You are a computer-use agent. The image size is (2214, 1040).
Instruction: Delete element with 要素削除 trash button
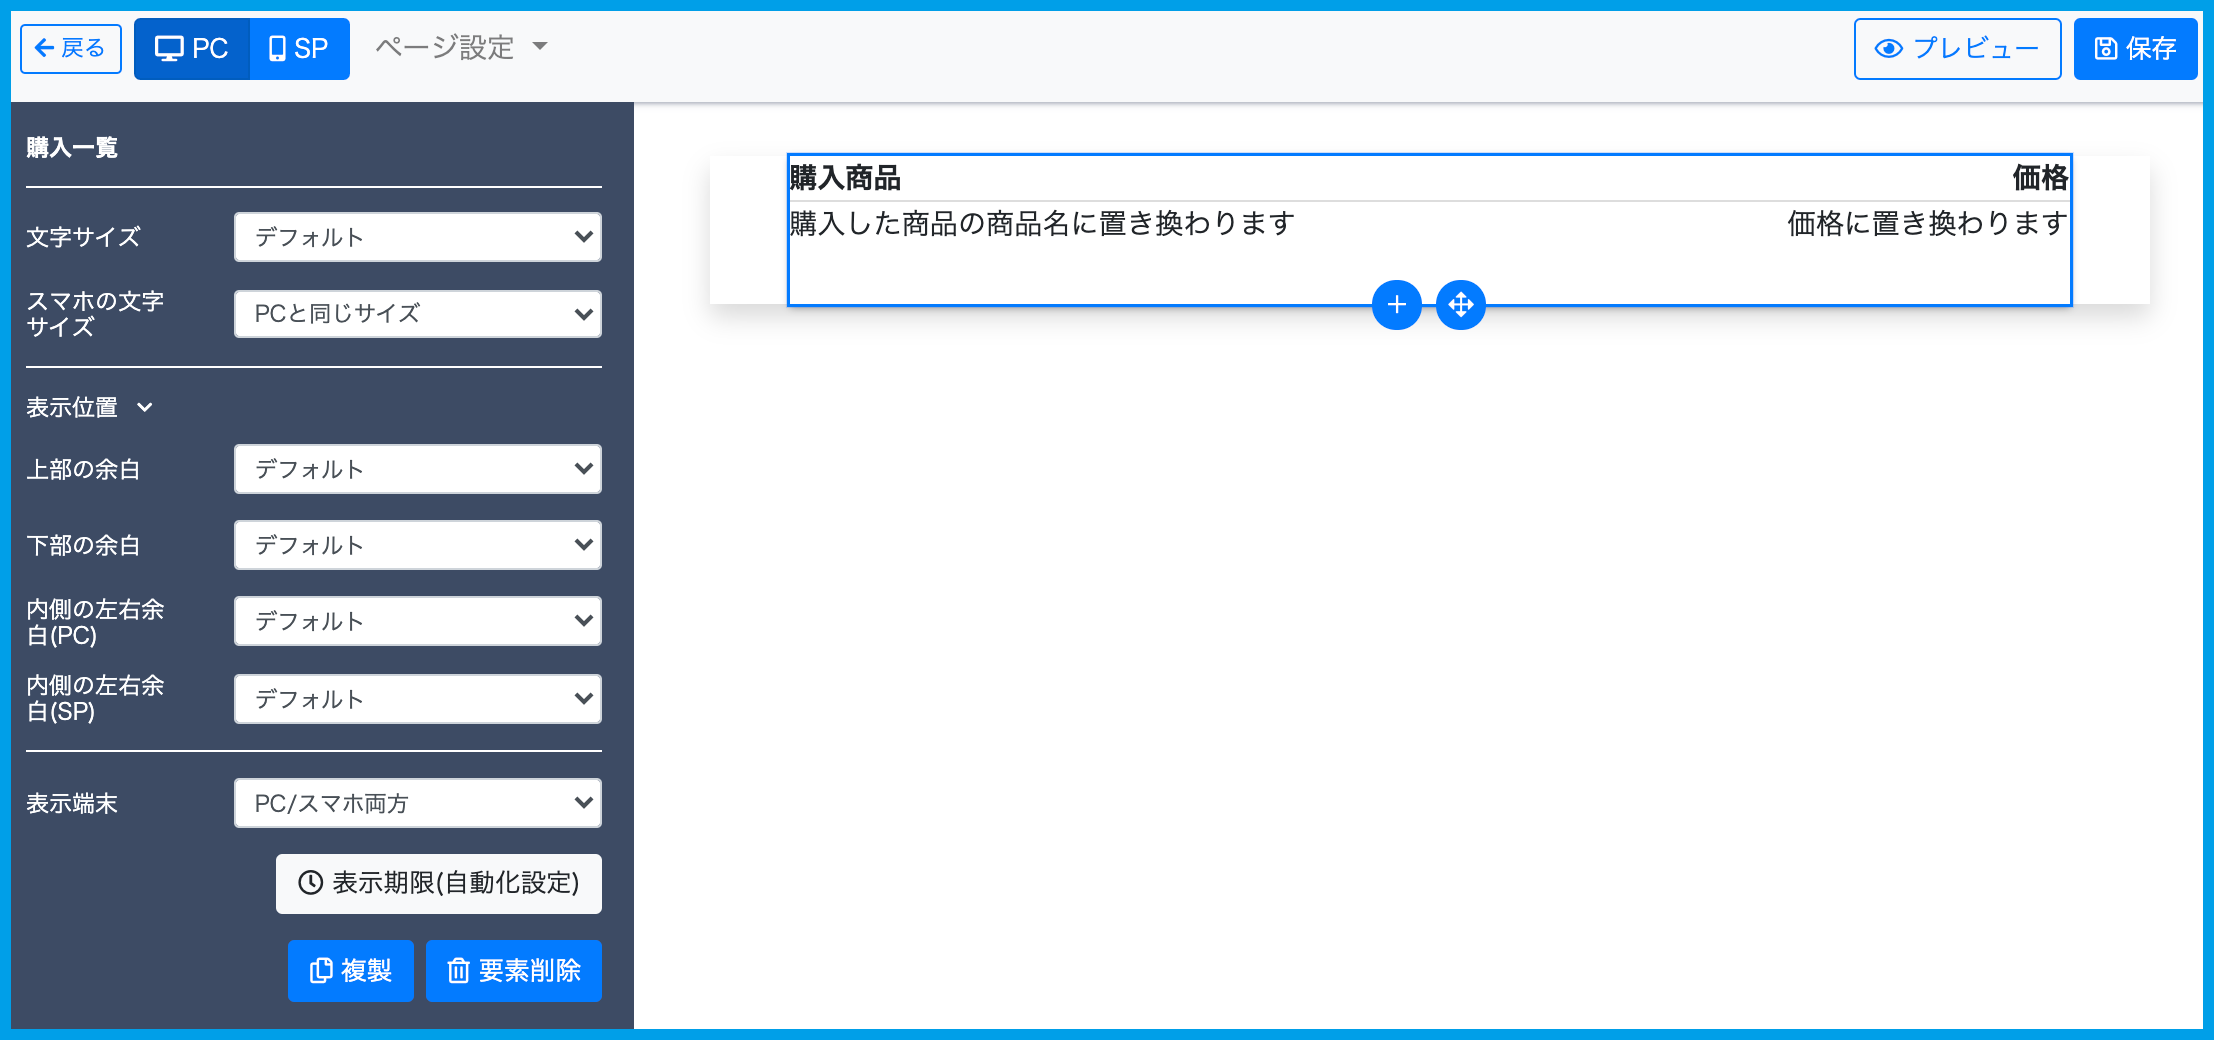[513, 970]
